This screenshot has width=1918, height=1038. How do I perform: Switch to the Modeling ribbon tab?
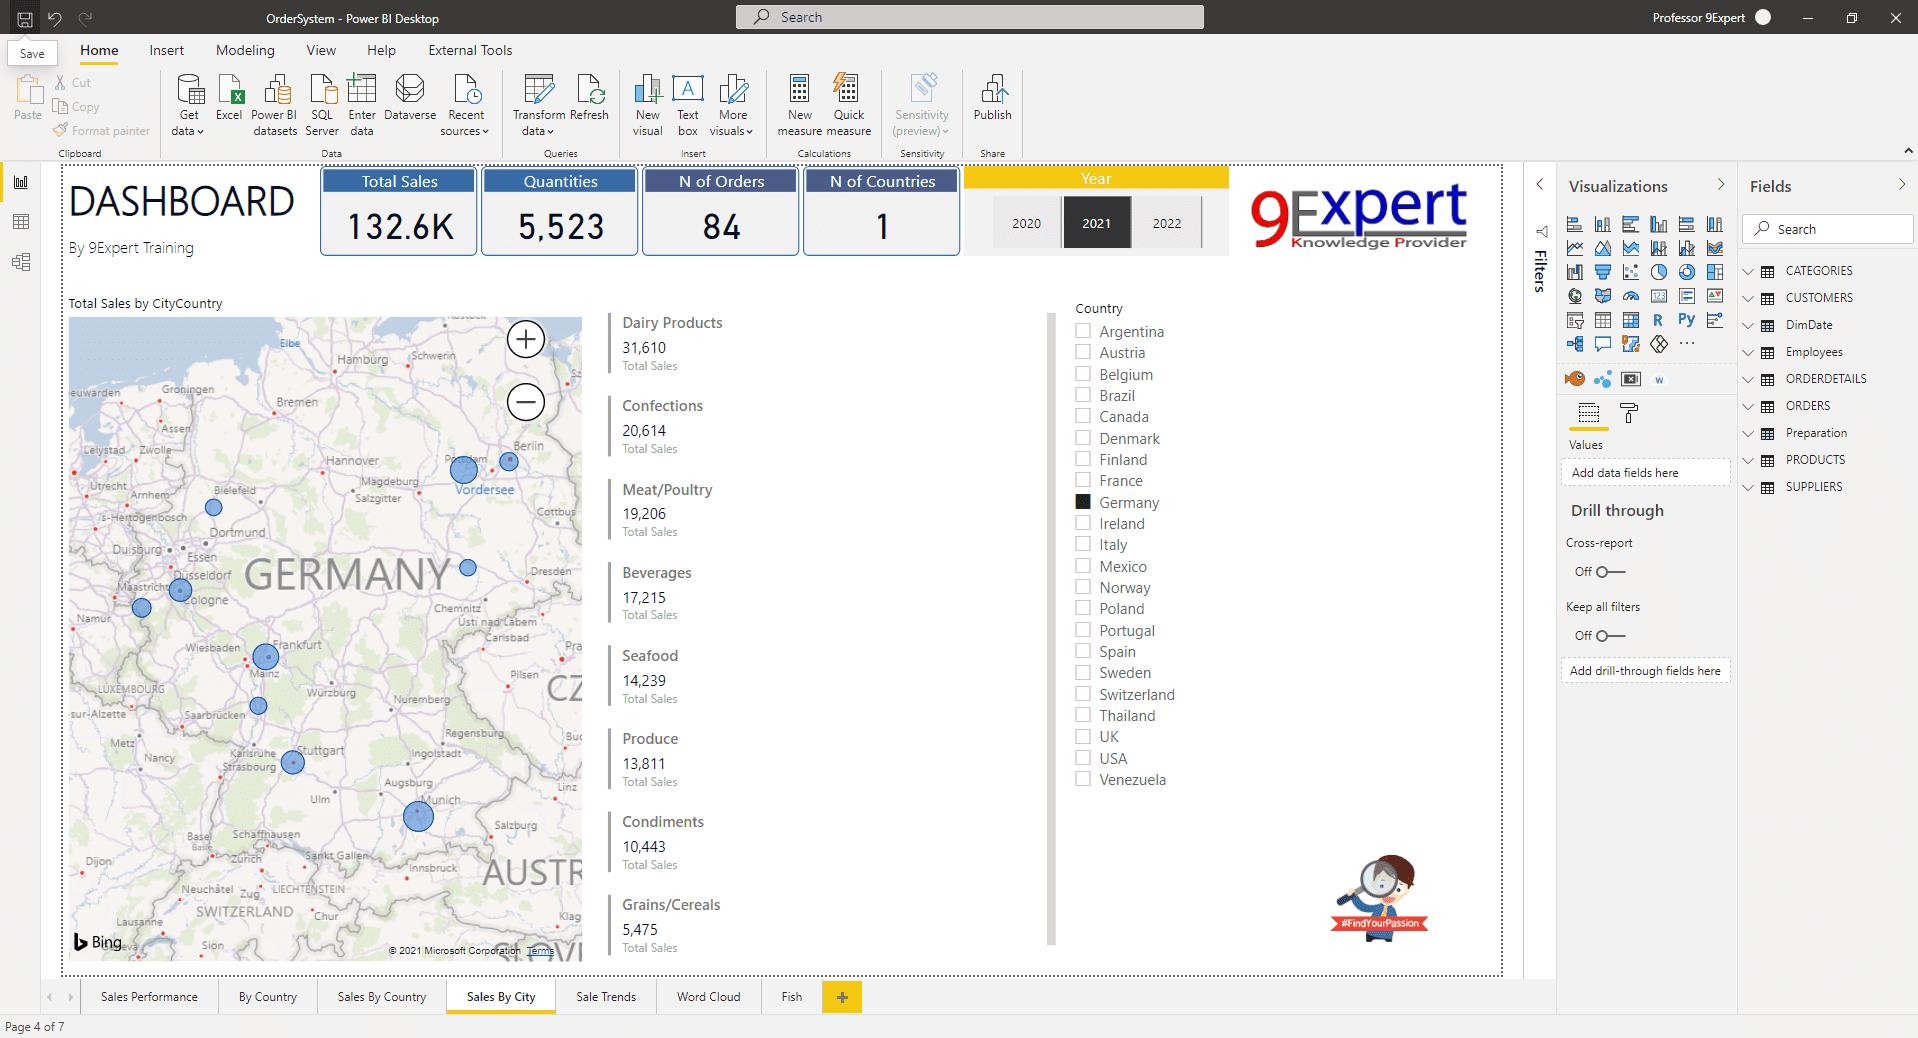244,50
